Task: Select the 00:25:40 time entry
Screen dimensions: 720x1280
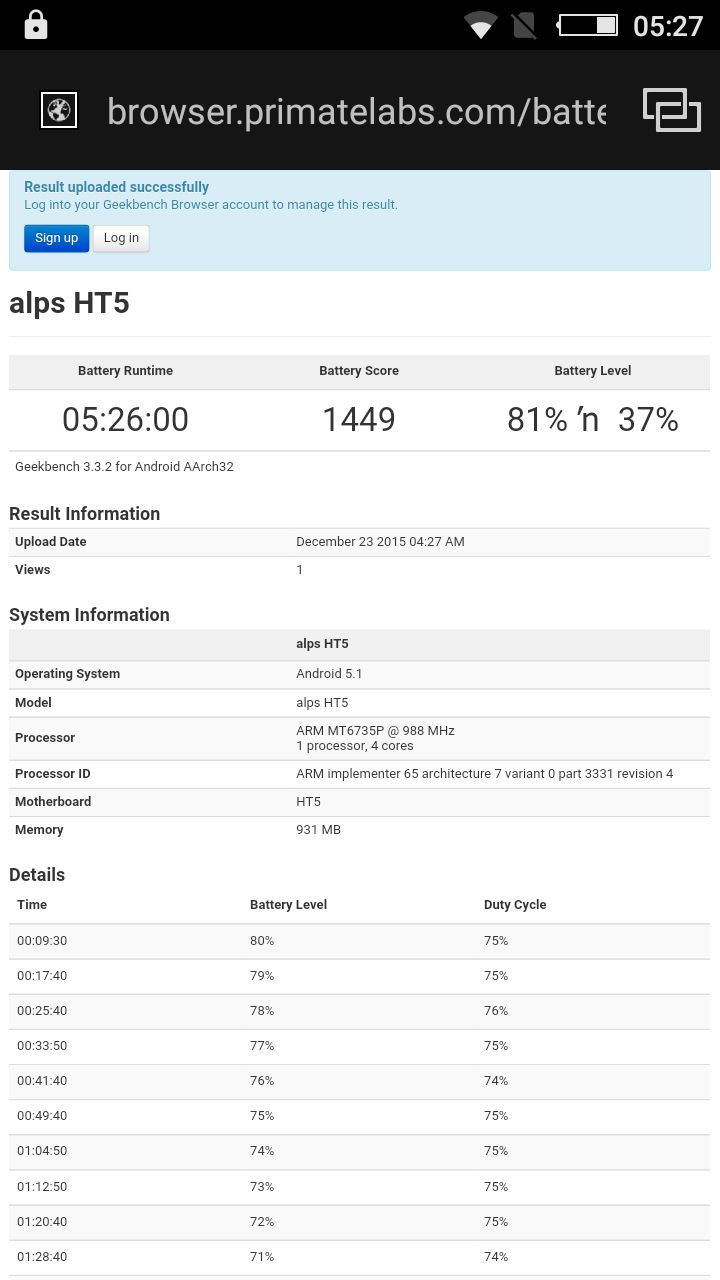Action: tap(42, 1011)
